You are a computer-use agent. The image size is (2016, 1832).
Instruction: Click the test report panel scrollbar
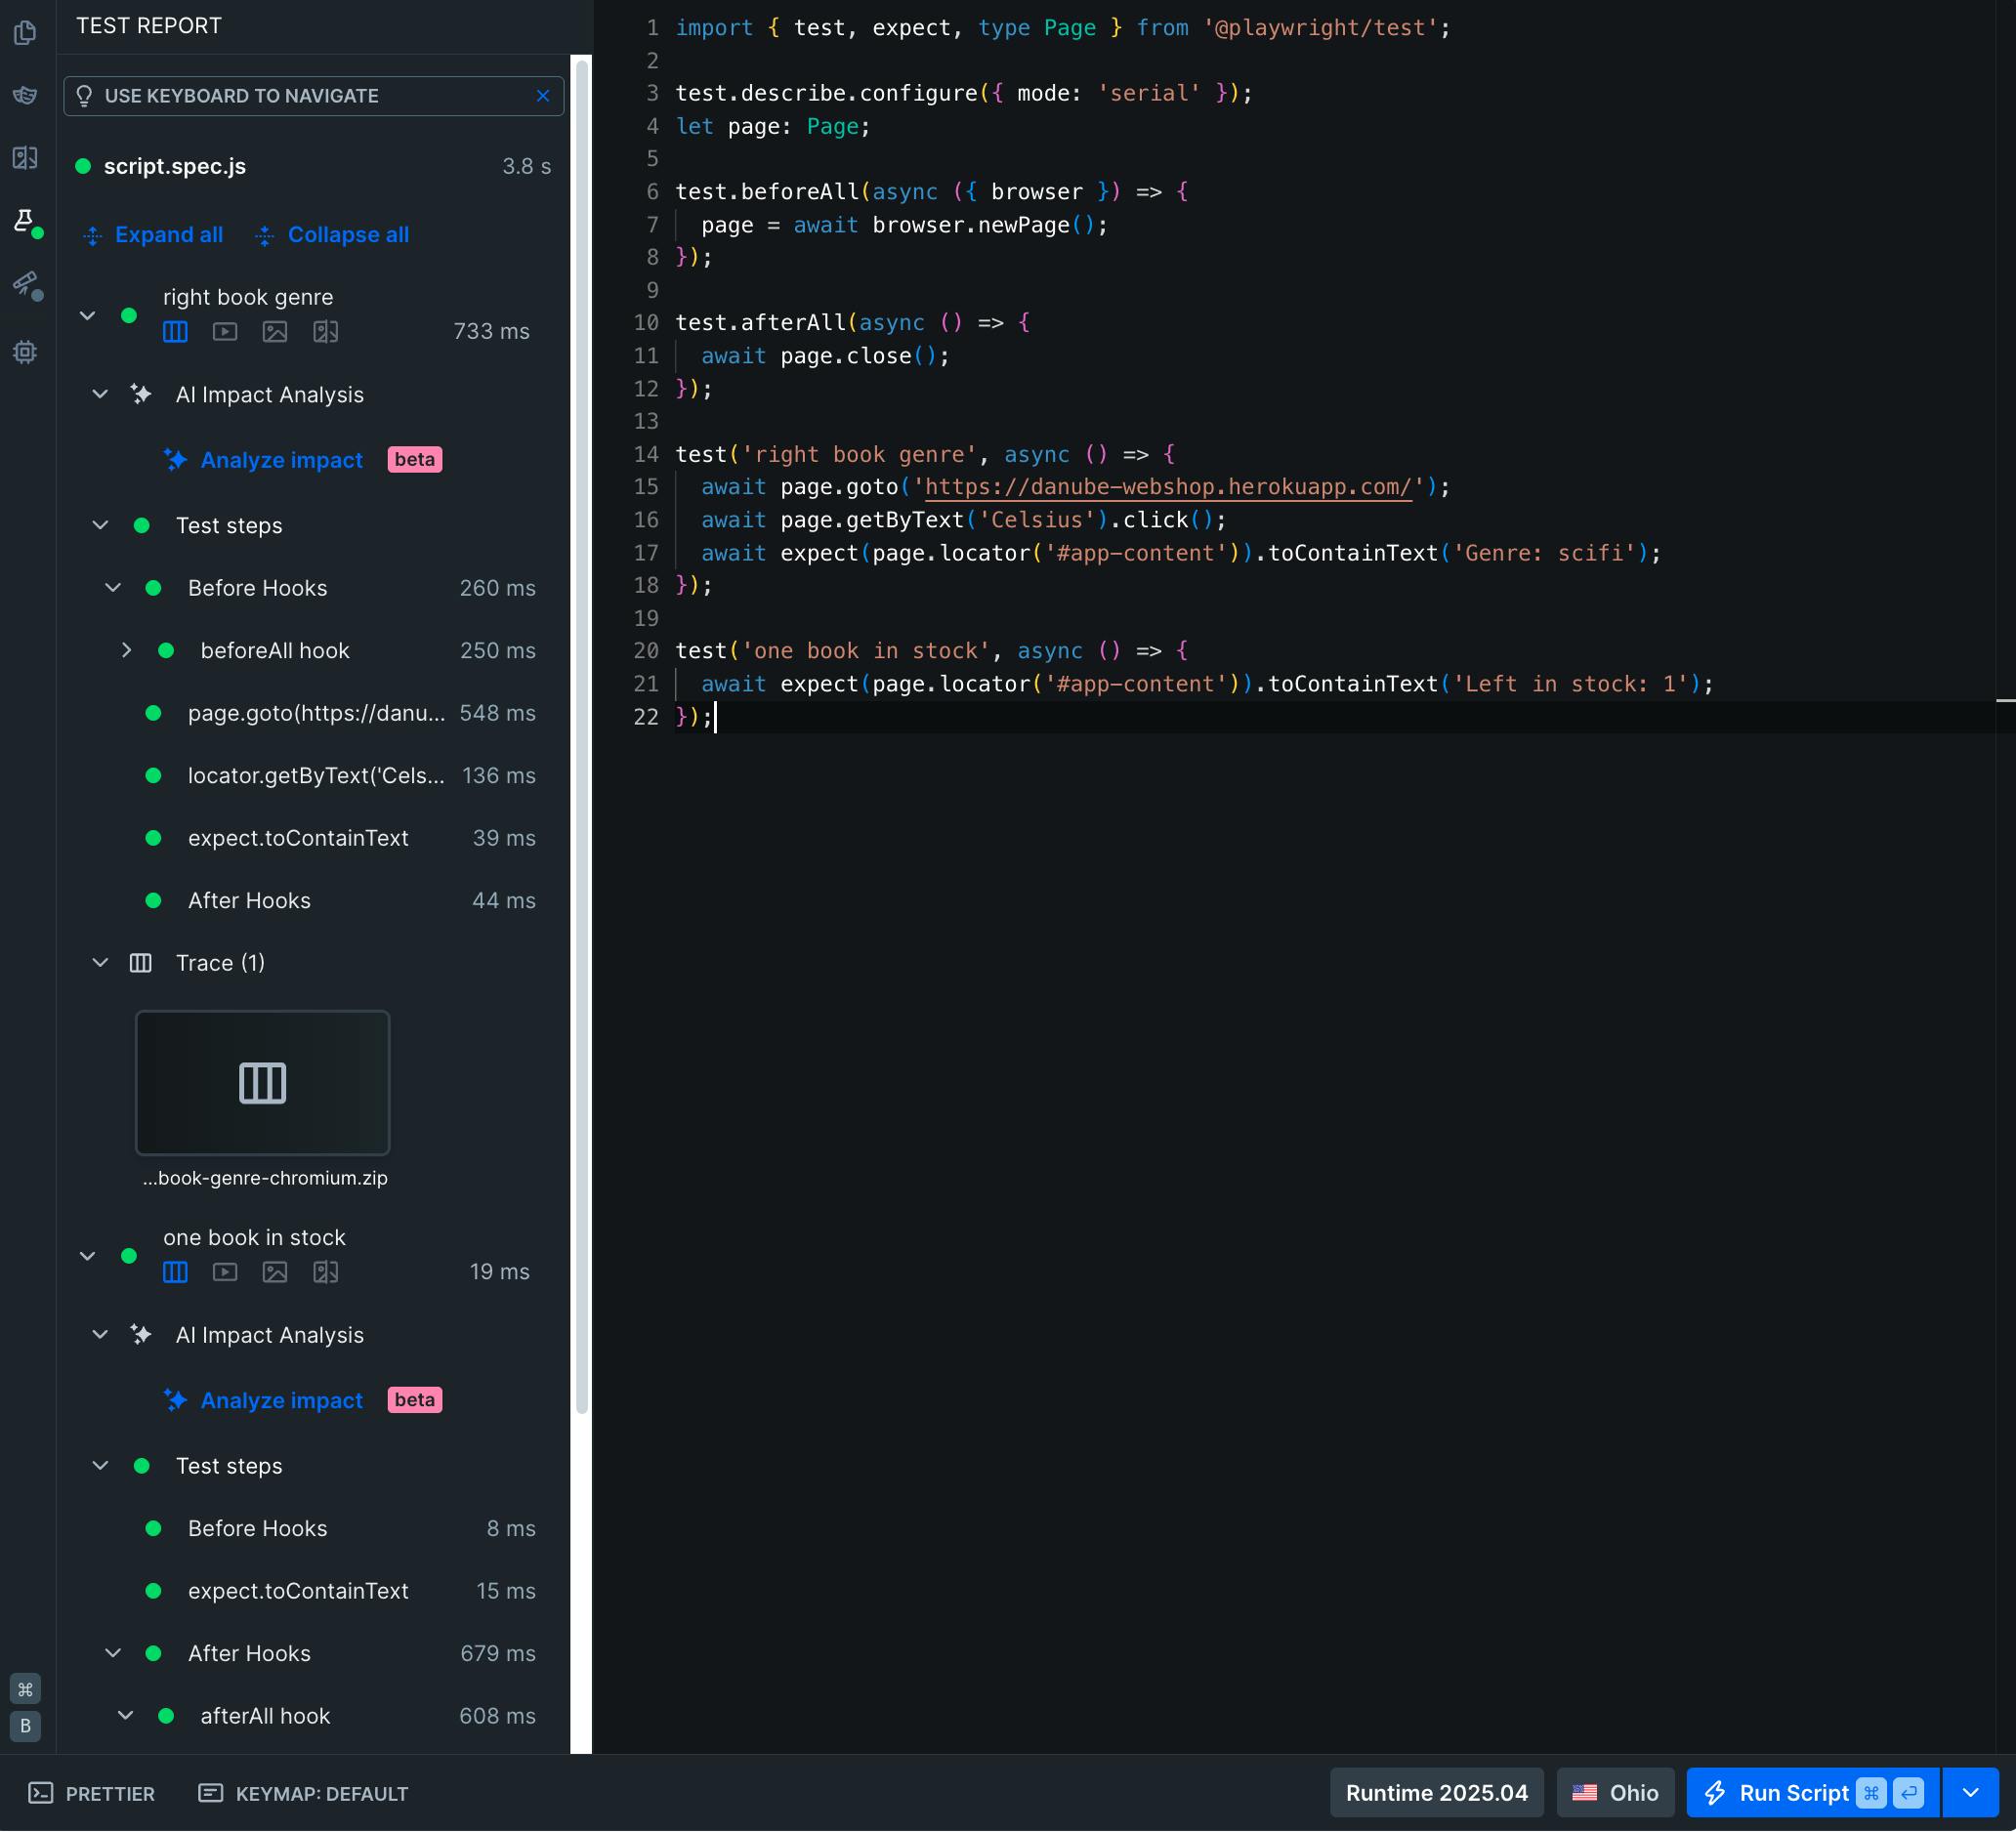[581, 735]
